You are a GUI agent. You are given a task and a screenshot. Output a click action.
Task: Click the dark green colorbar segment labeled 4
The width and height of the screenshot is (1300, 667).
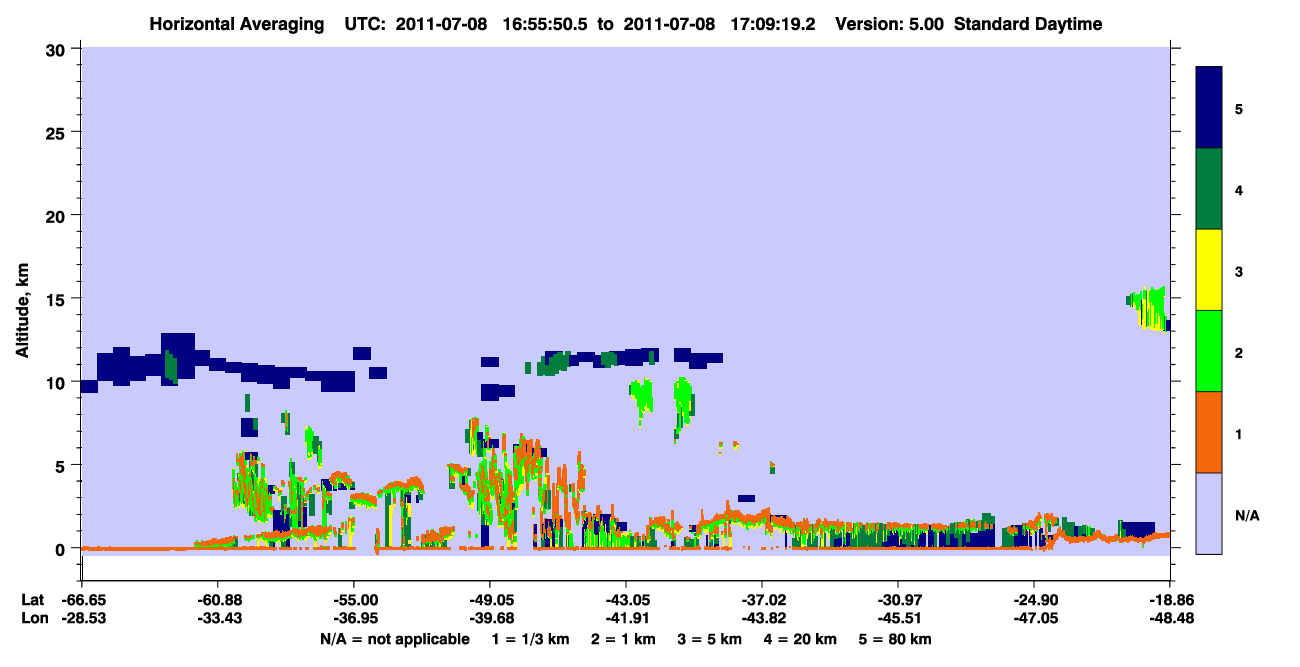coord(1209,189)
